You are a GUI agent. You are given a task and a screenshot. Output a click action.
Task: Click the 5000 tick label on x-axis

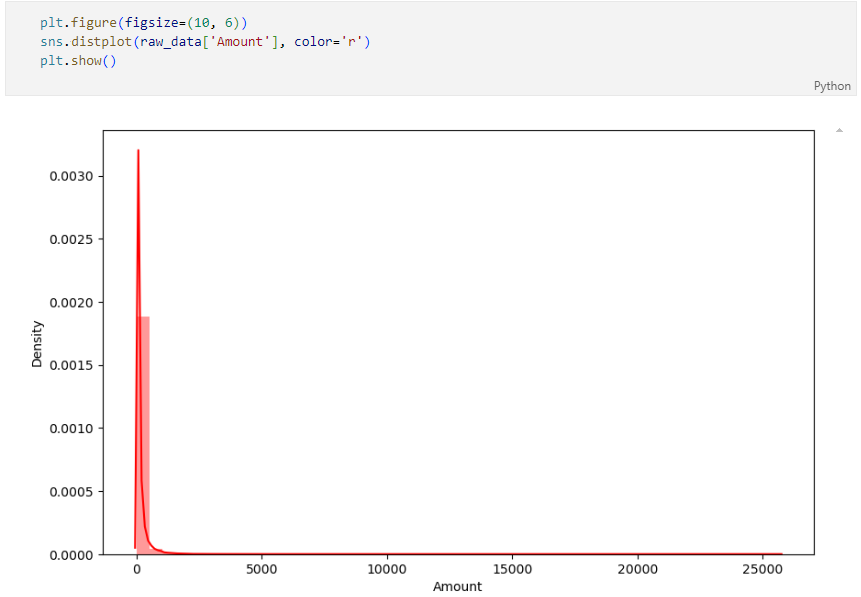click(x=261, y=570)
